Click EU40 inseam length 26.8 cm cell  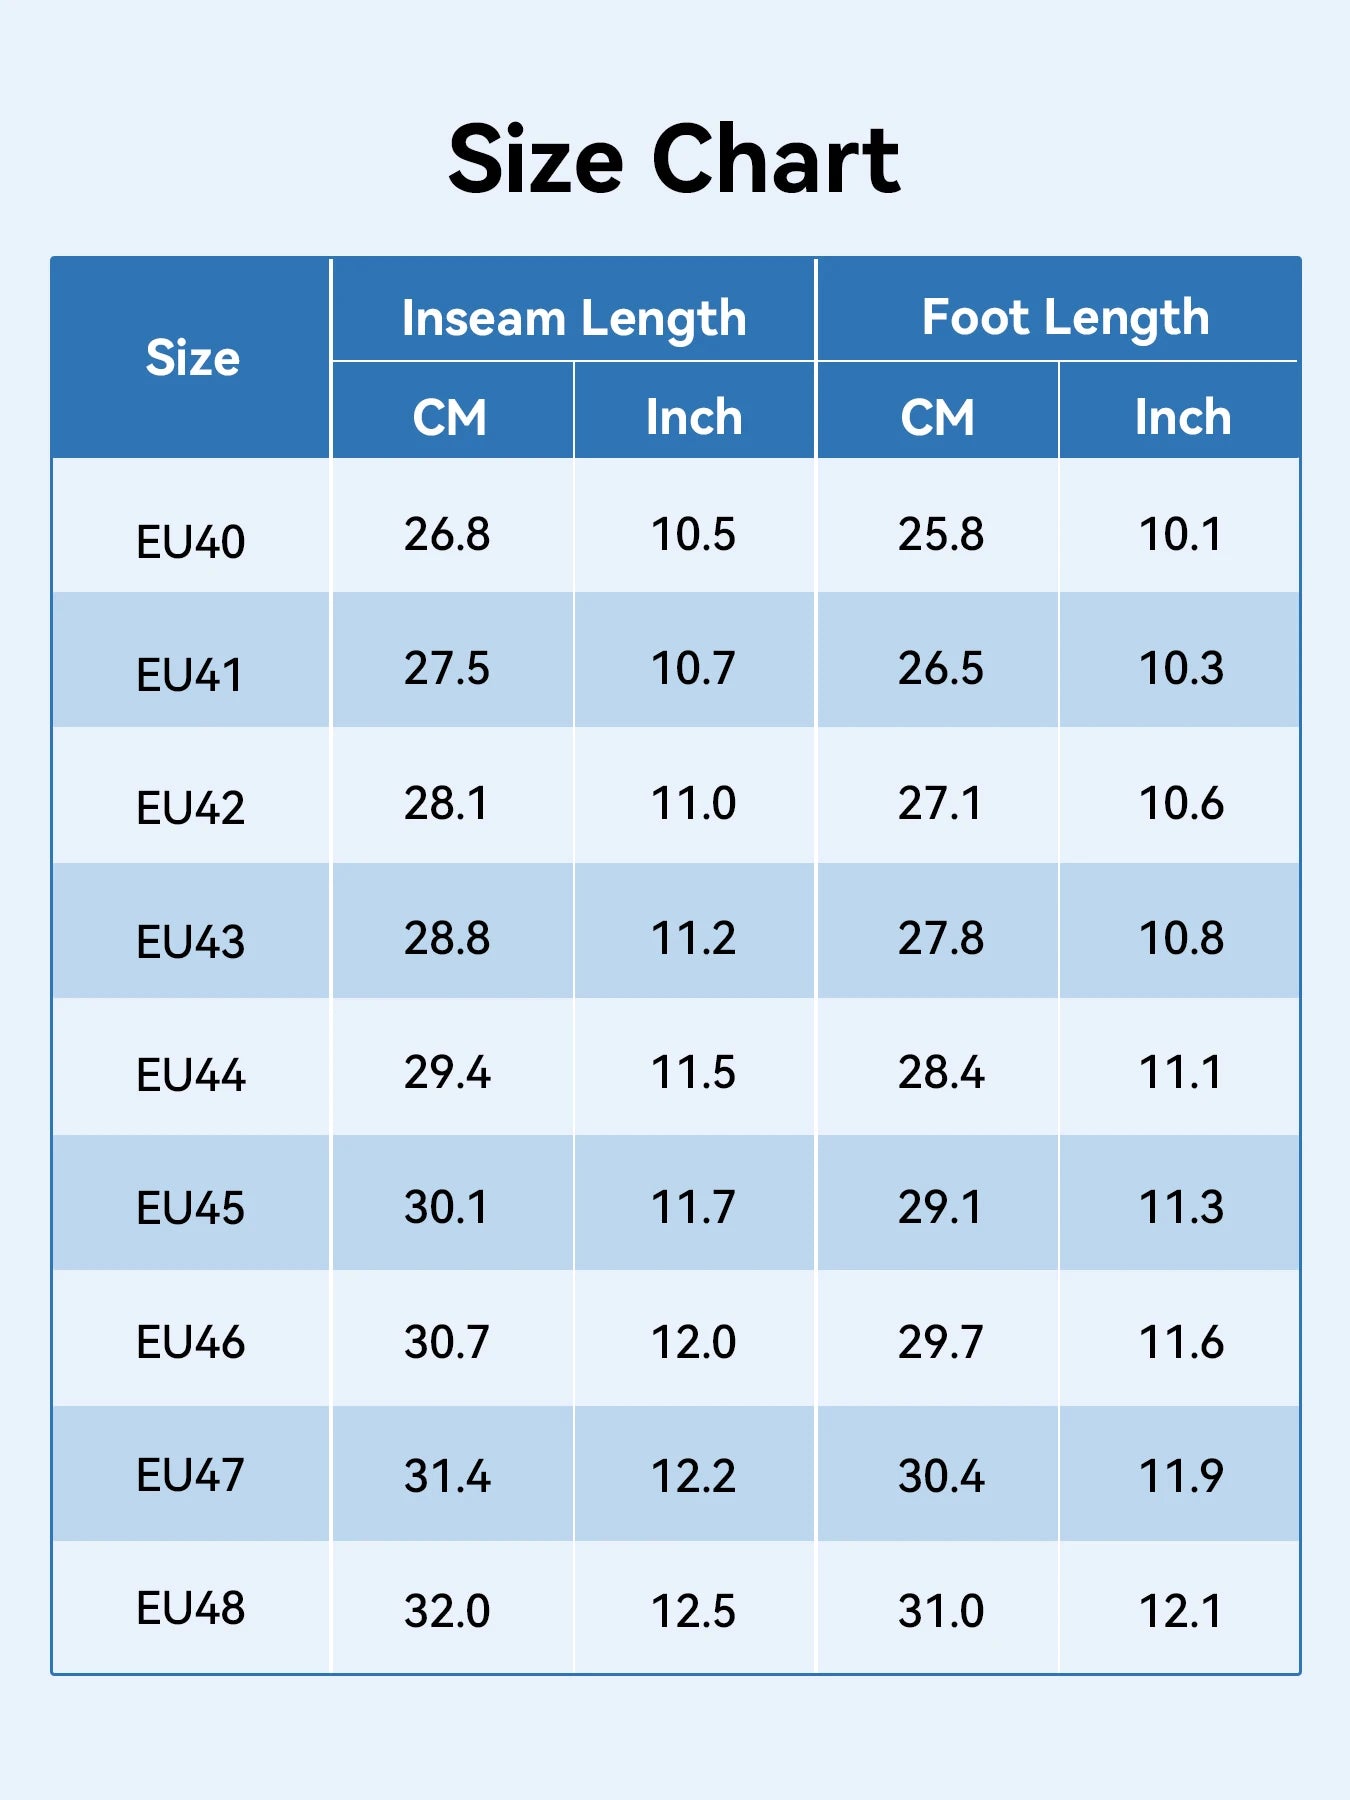pos(447,534)
